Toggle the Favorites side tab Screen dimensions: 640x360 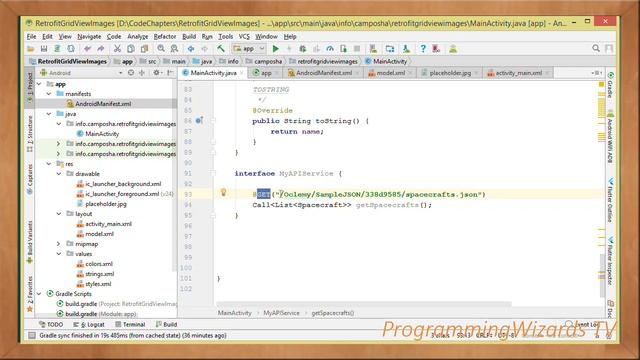coord(30,293)
